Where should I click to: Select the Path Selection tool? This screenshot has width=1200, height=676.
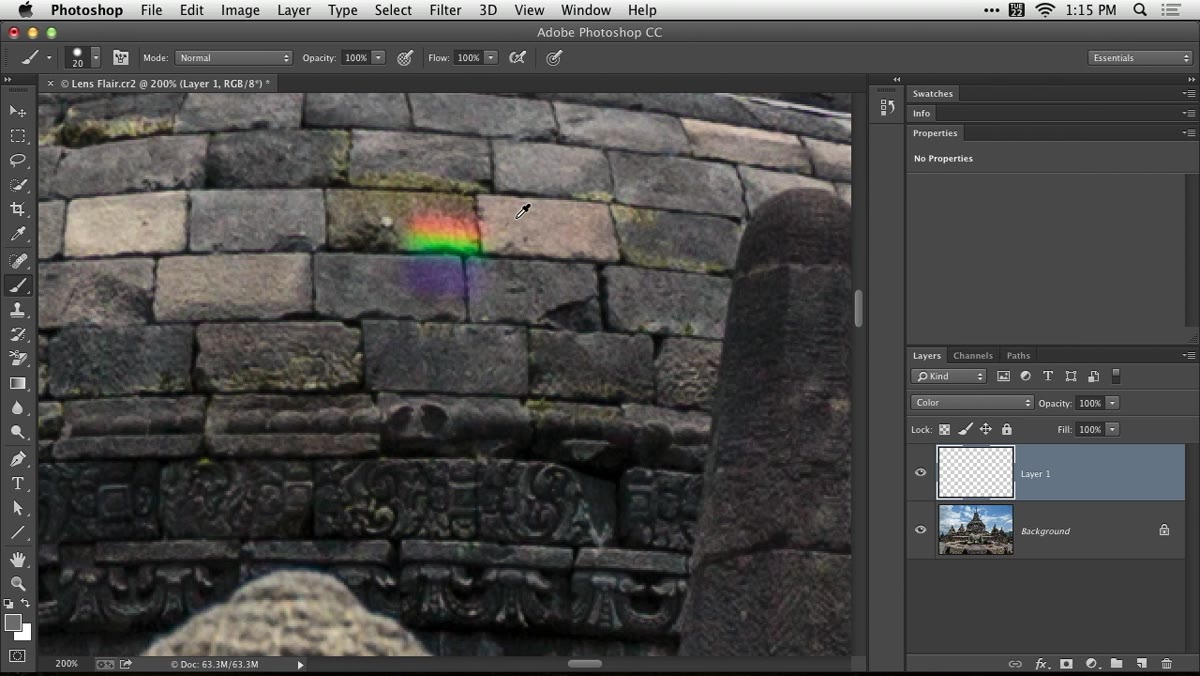tap(18, 508)
